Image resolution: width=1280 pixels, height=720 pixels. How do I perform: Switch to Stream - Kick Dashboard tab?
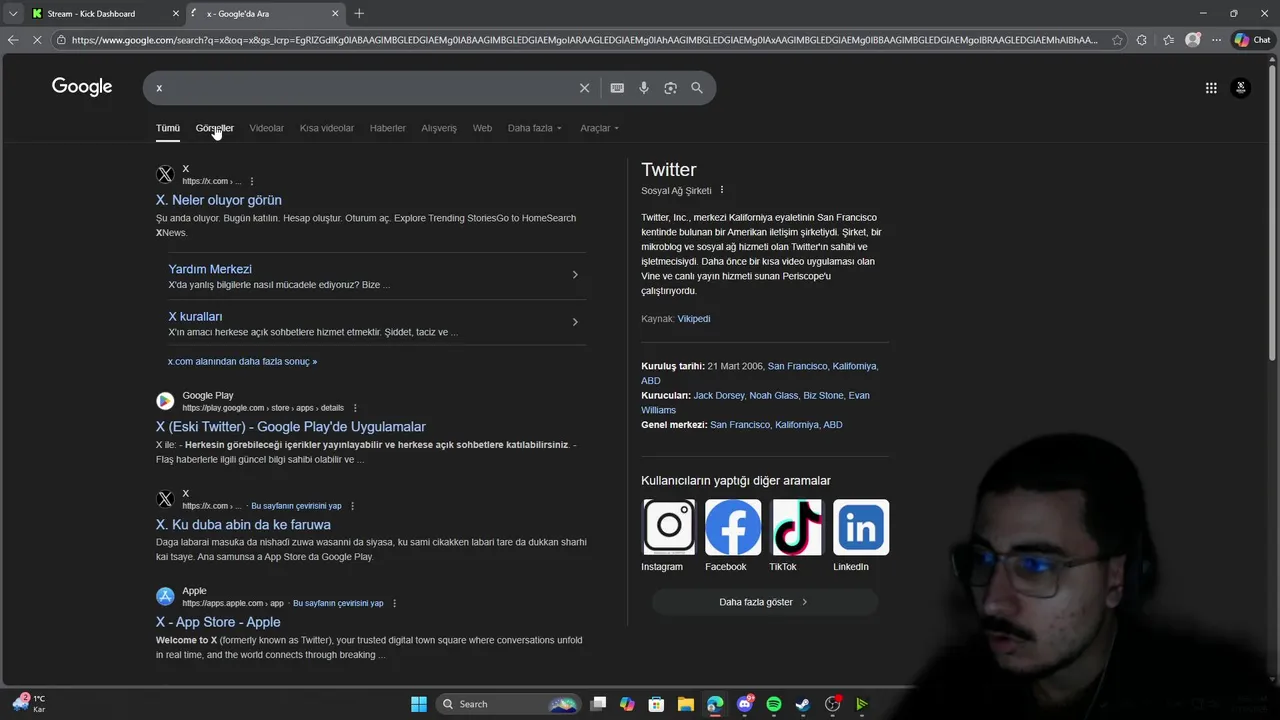click(x=105, y=14)
